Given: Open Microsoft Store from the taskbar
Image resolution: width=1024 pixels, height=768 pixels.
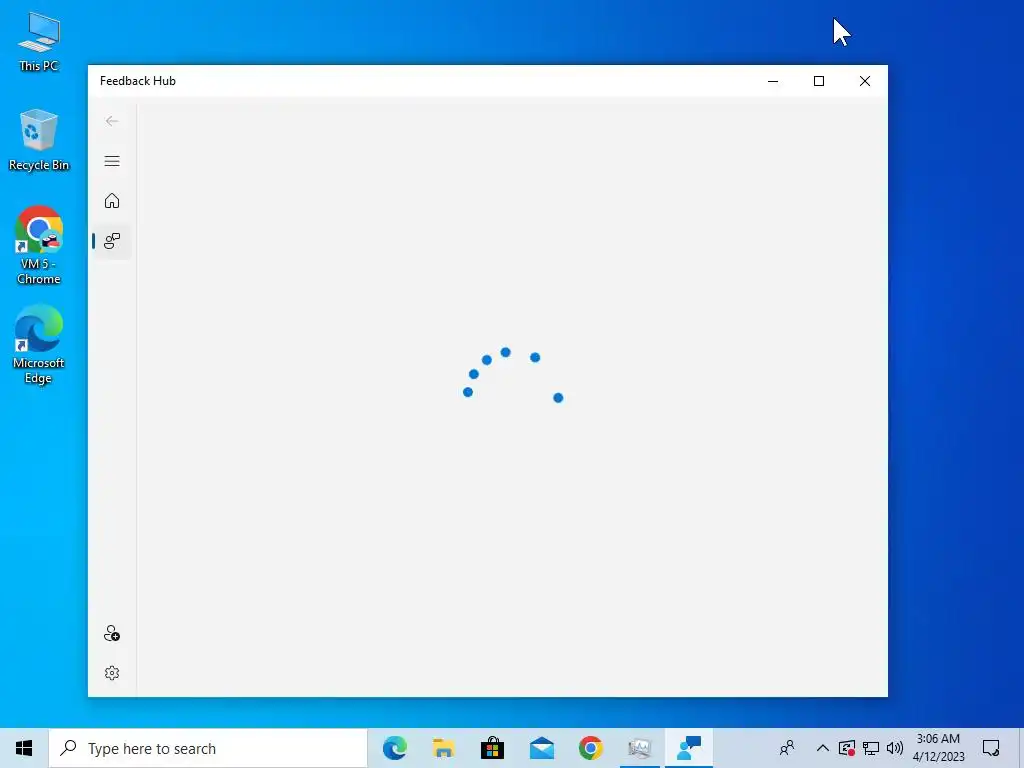Looking at the screenshot, I should click(x=492, y=748).
